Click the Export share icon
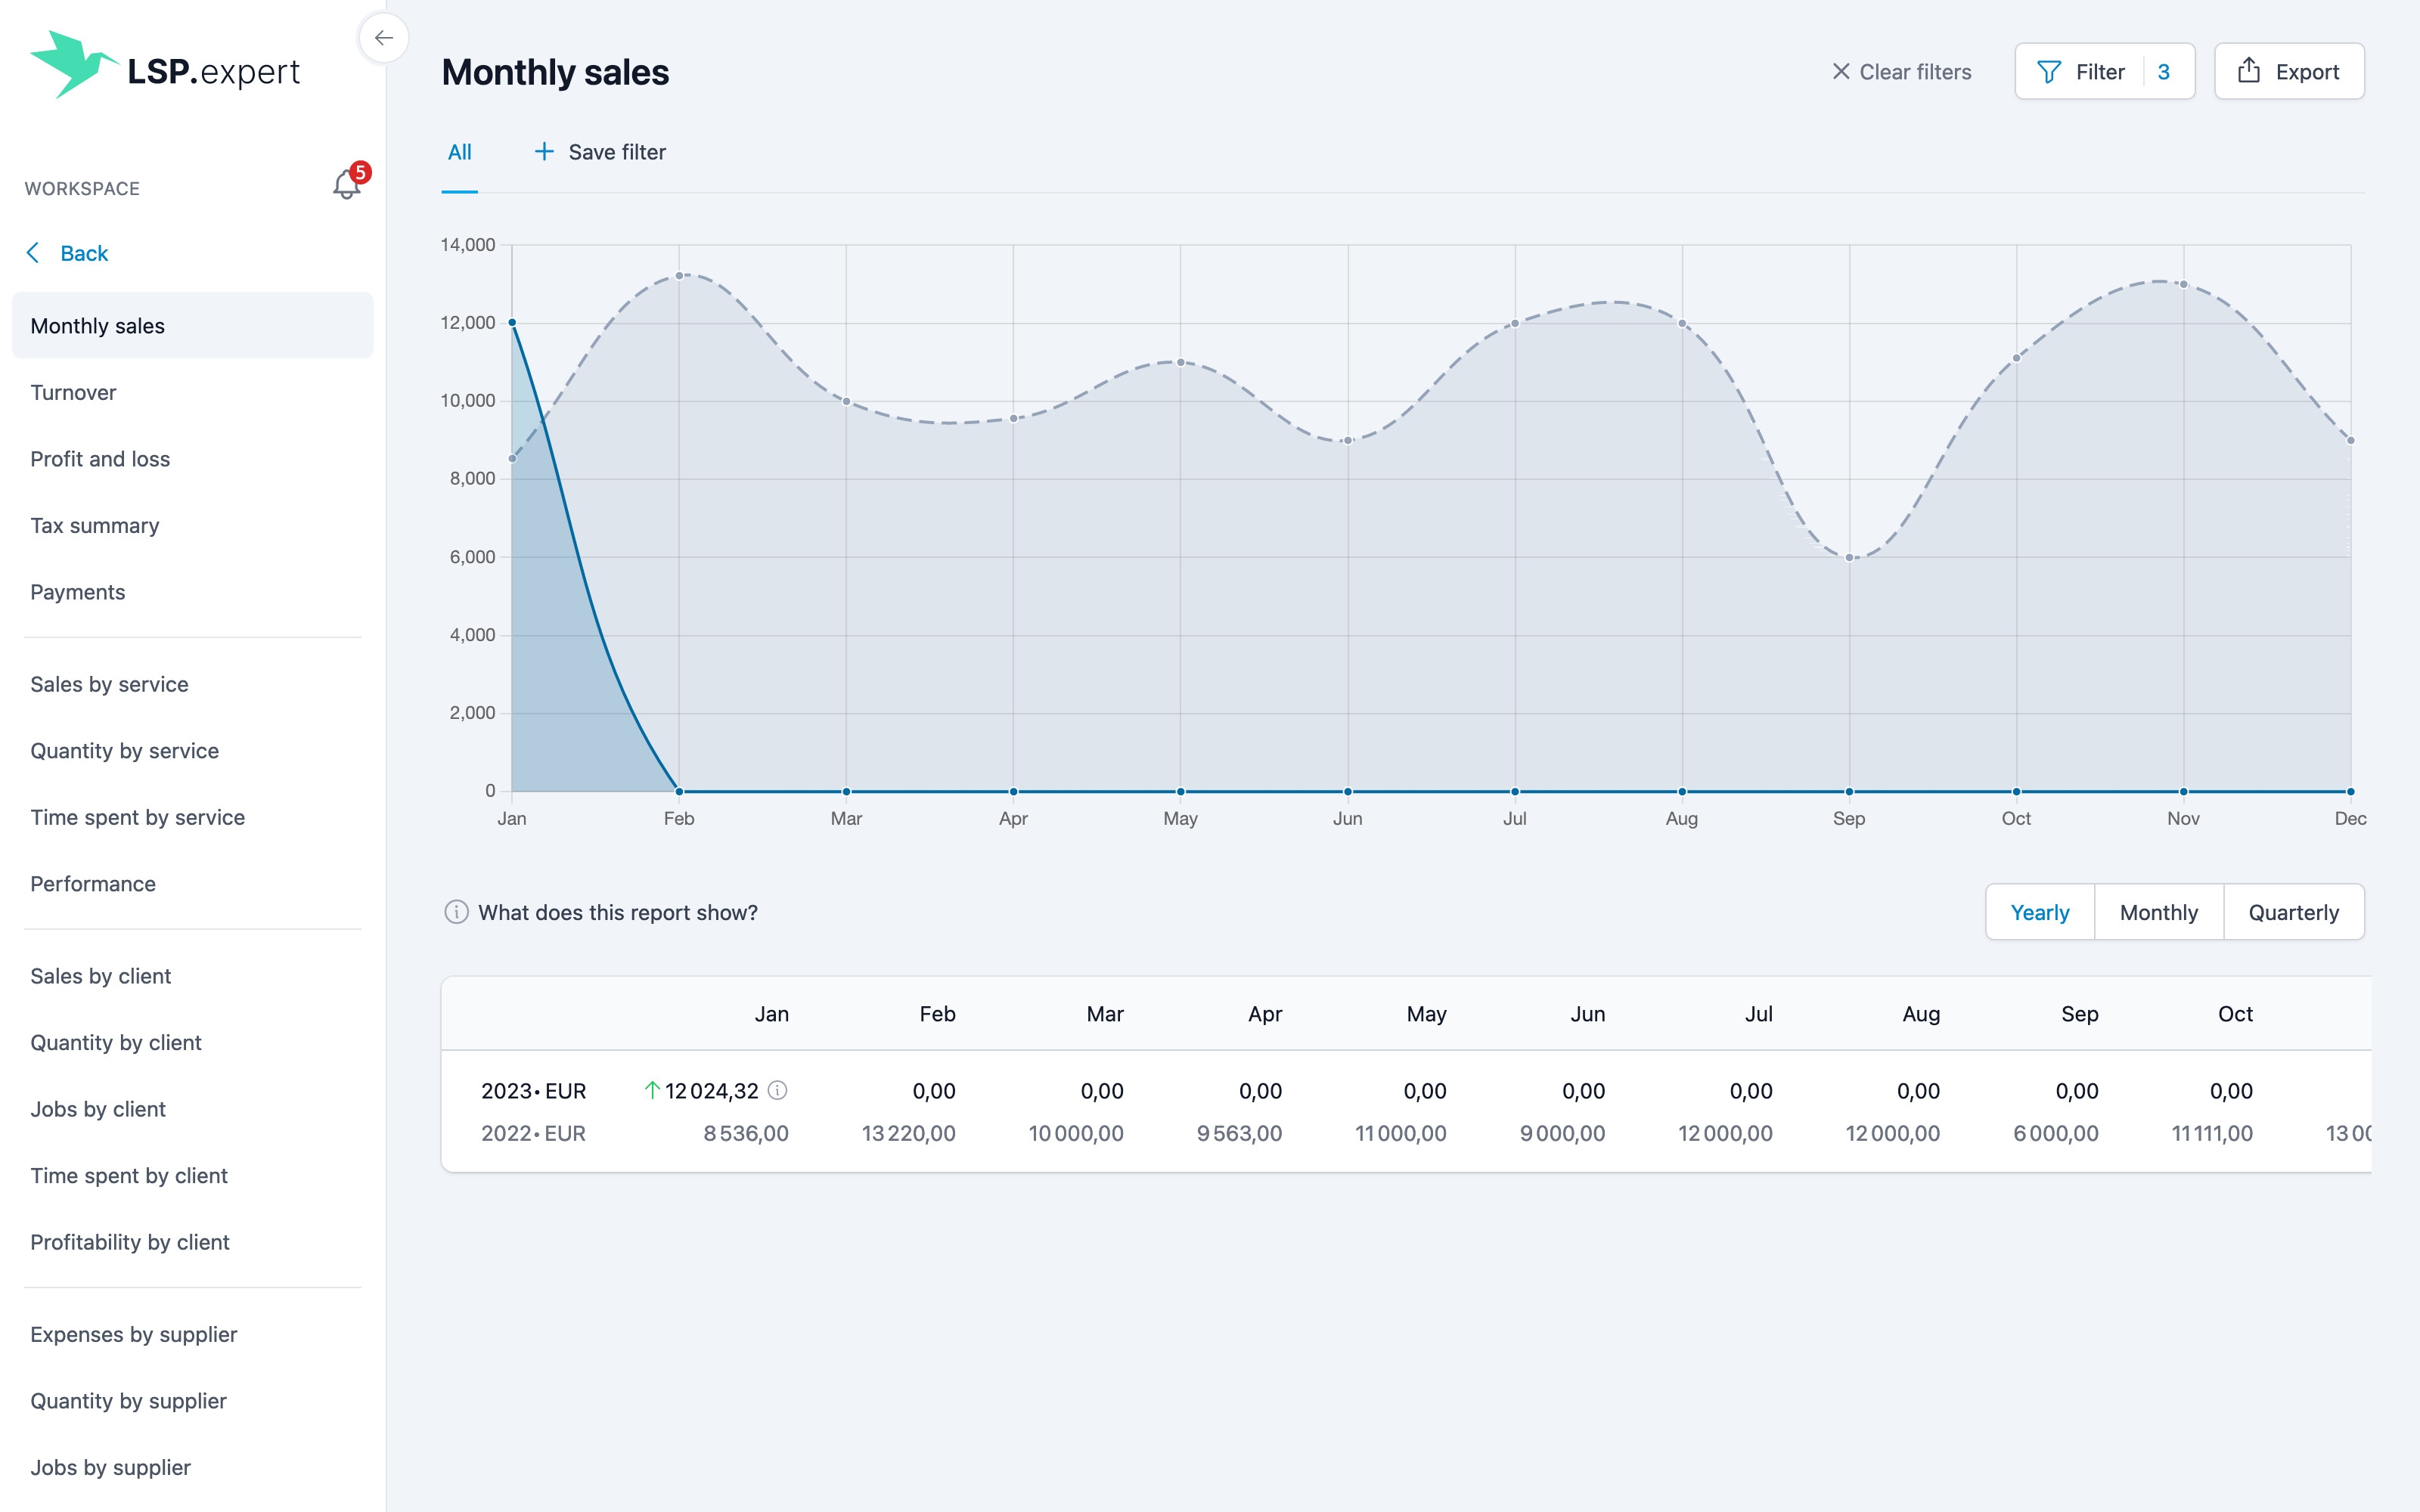Viewport: 2420px width, 1512px height. tap(2249, 70)
